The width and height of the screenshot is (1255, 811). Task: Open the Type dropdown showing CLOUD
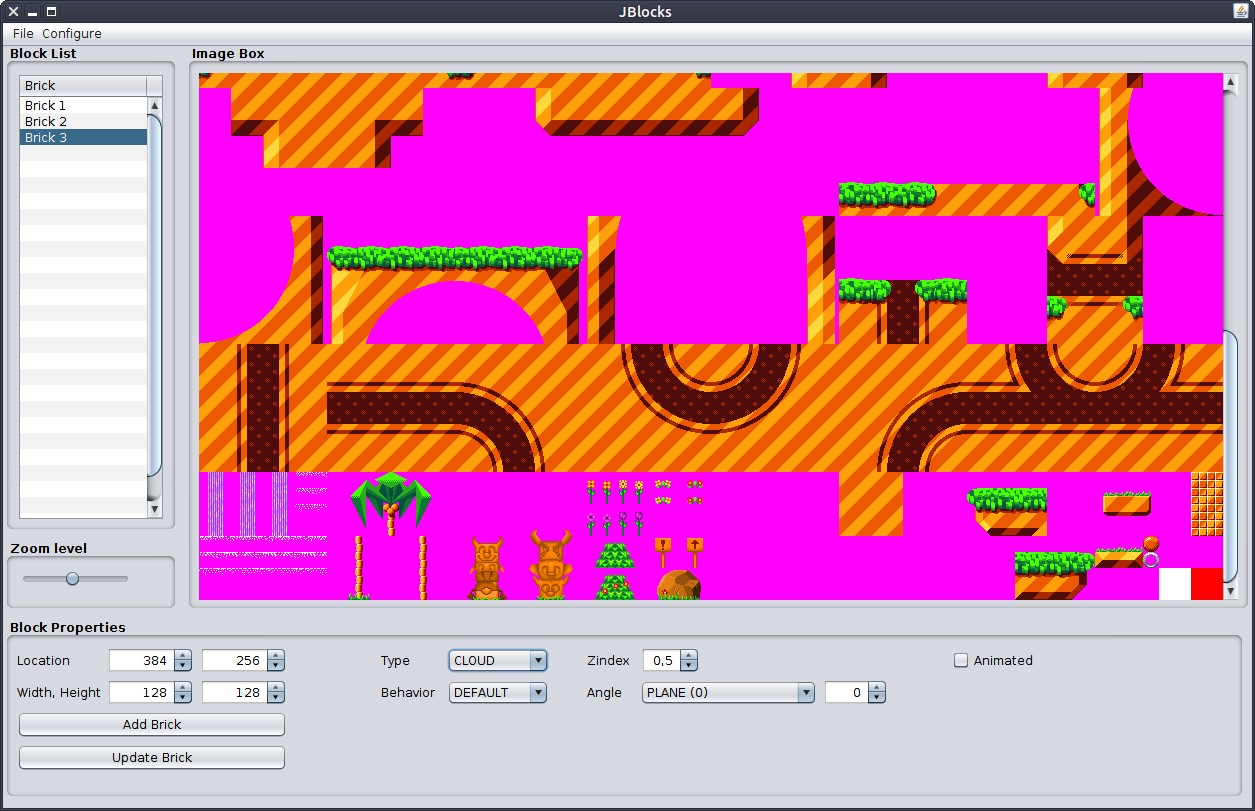(498, 660)
